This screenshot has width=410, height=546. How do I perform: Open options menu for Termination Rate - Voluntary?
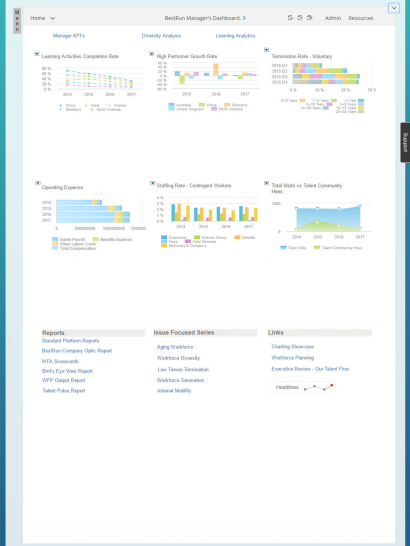266,50
